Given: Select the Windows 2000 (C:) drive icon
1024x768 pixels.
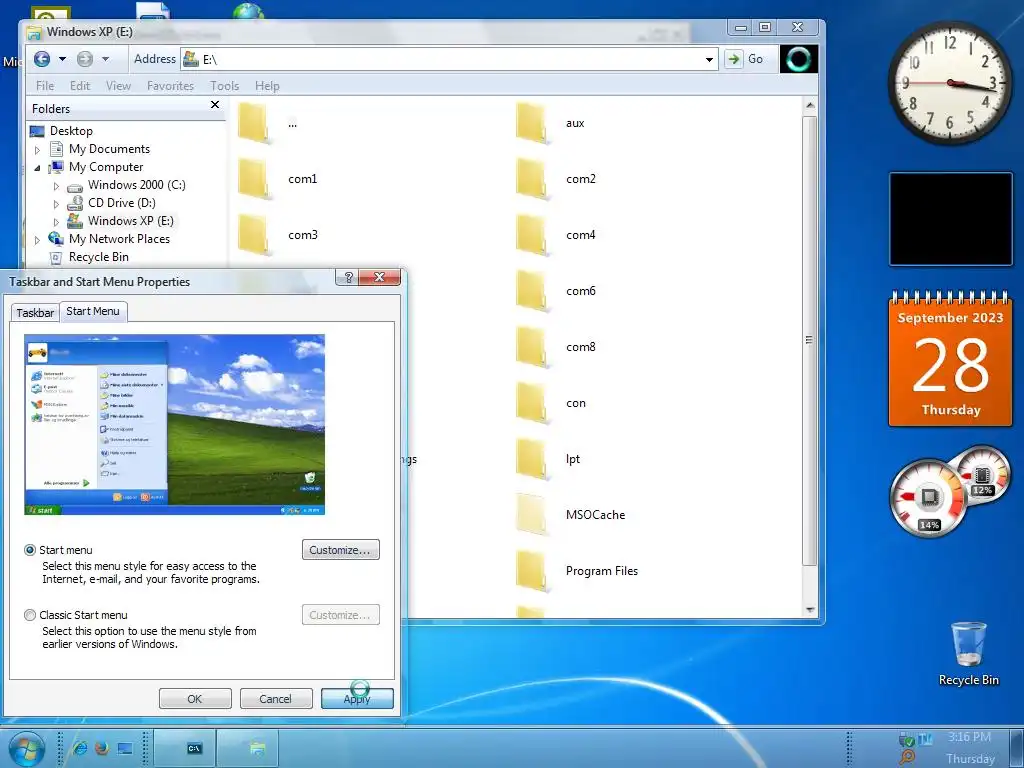Looking at the screenshot, I should (x=76, y=186).
